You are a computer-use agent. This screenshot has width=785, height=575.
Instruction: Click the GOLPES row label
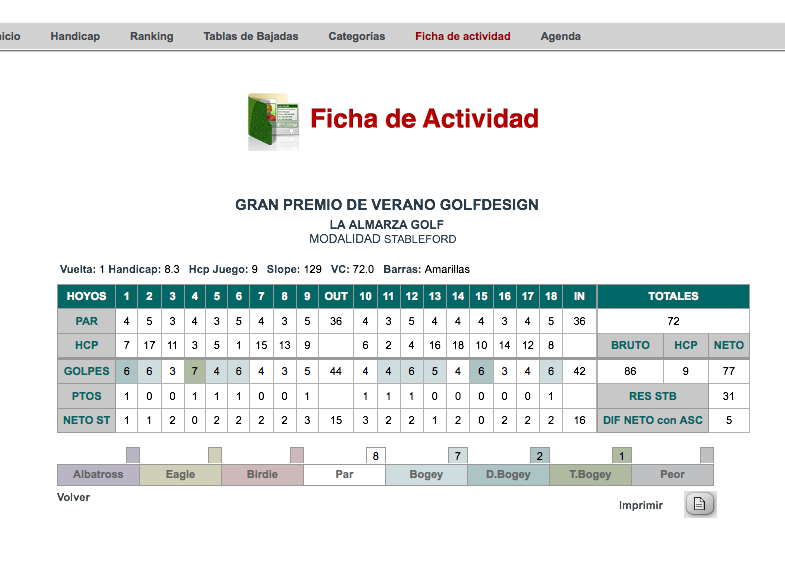coord(87,371)
